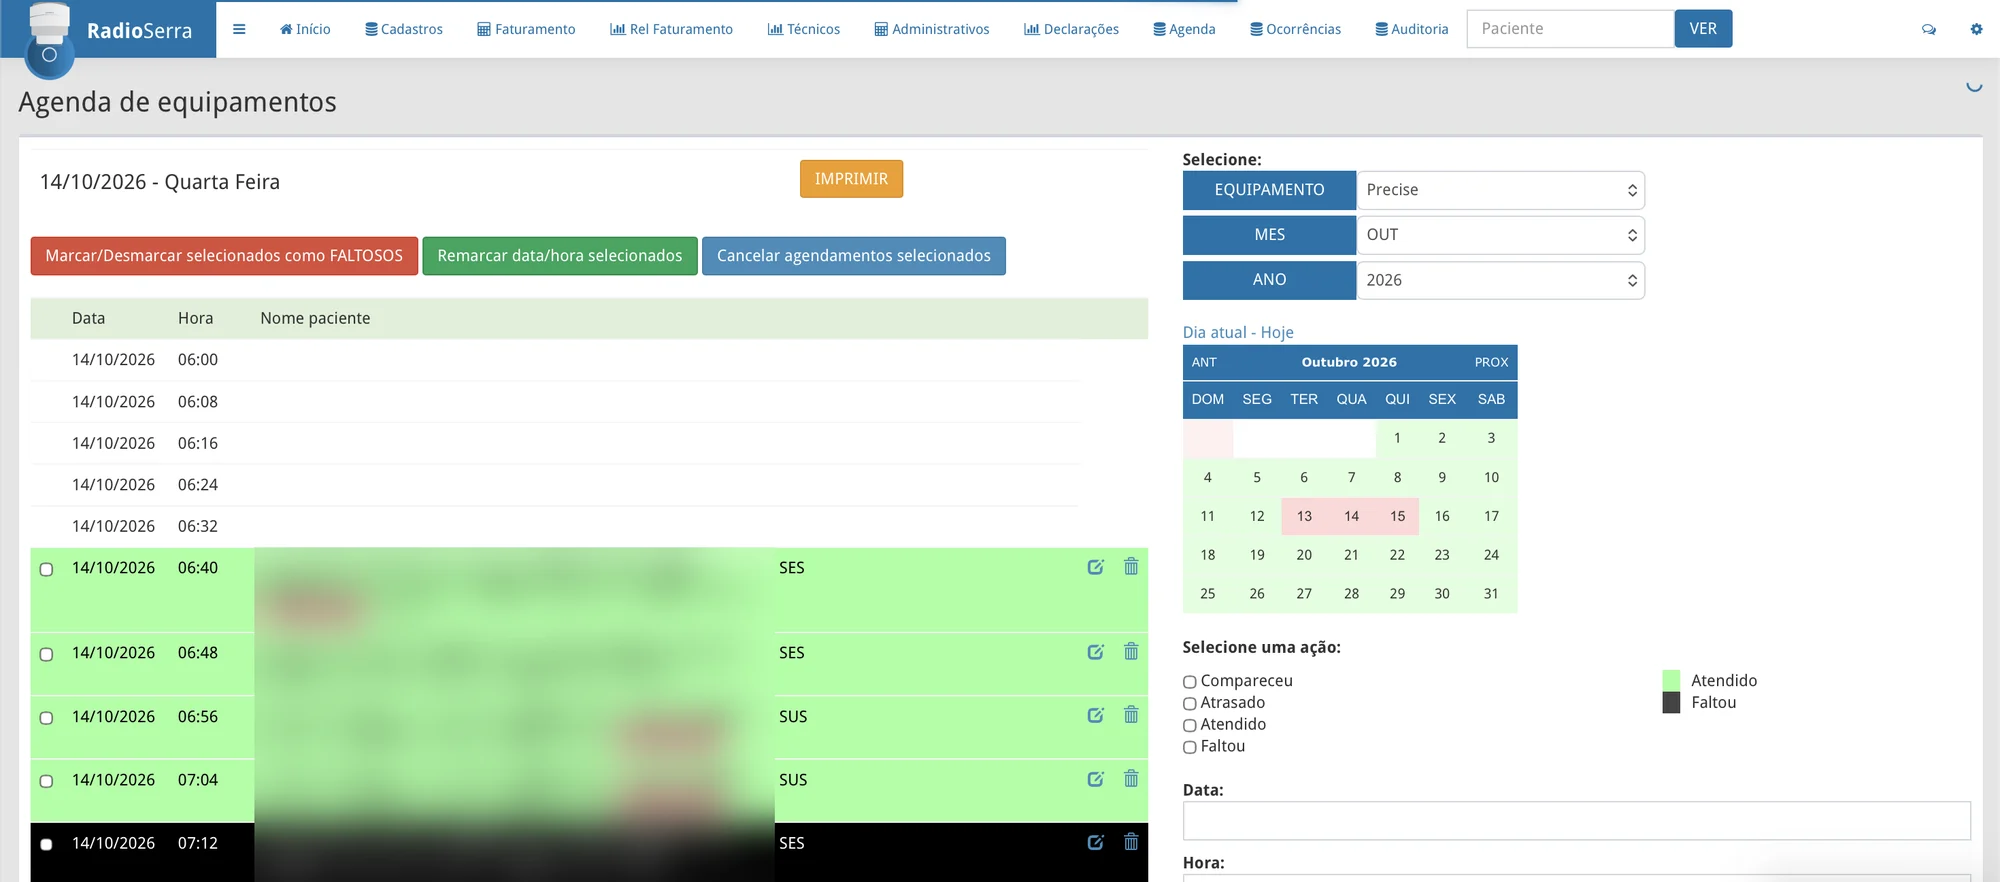Open the Técnicos menu
The width and height of the screenshot is (2000, 882).
click(804, 29)
